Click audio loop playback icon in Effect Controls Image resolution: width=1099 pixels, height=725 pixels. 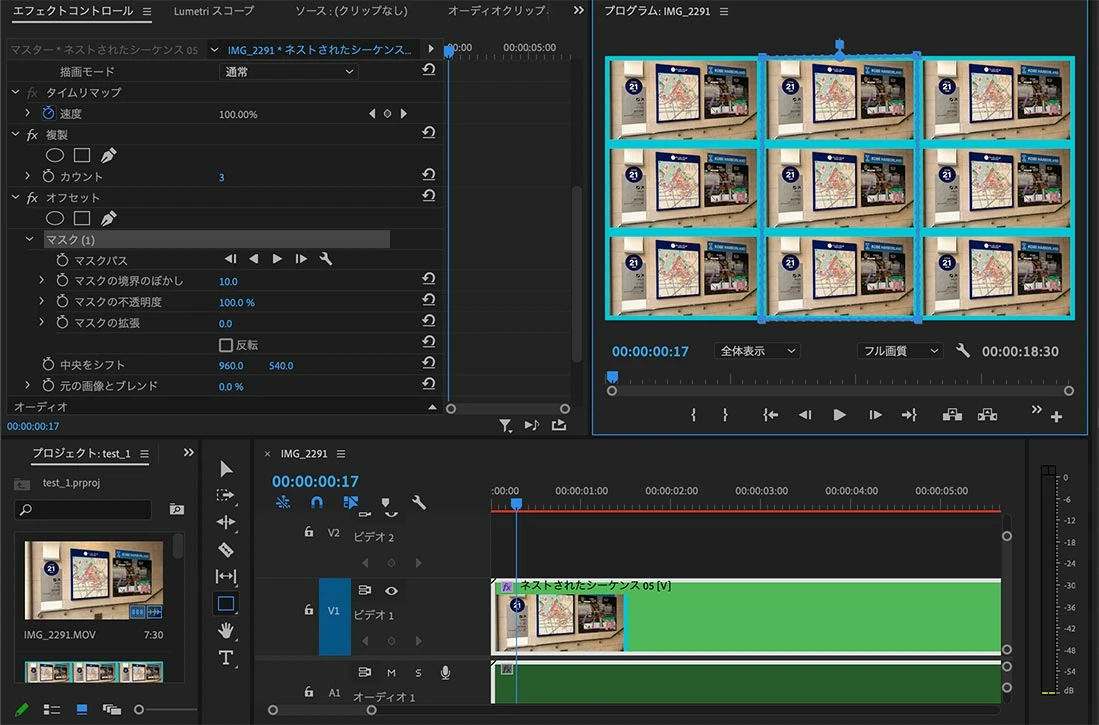[532, 425]
